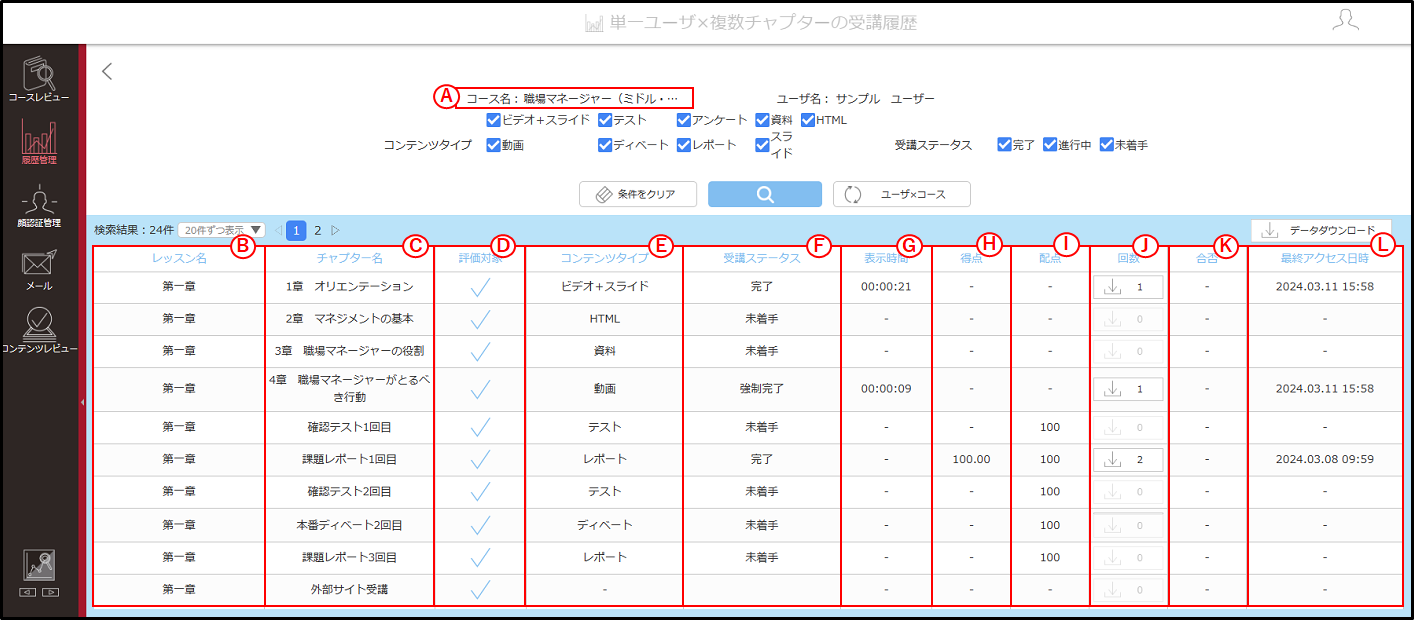Collapse the sidebar with the edge handle
This screenshot has width=1414, height=620.
pos(82,402)
